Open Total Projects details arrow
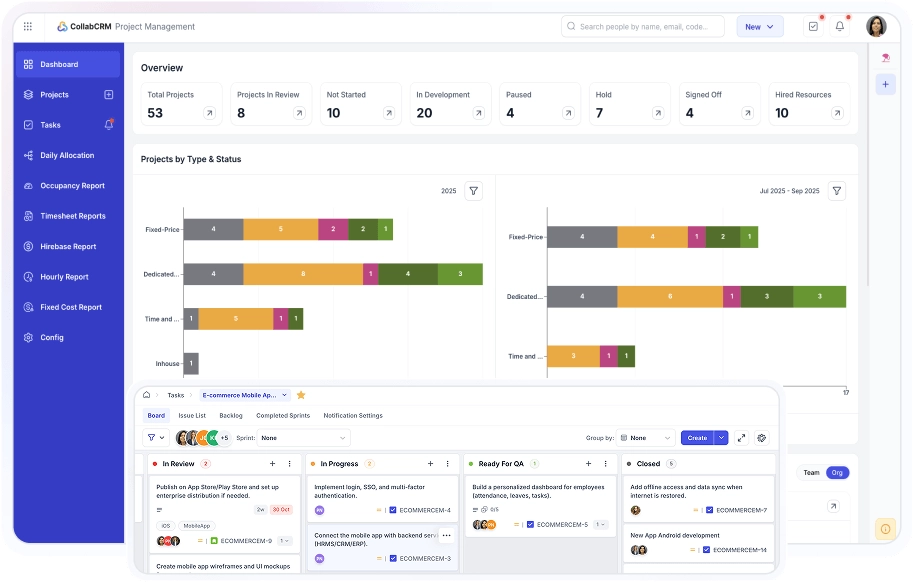Viewport: 914px width, 582px height. (x=209, y=113)
